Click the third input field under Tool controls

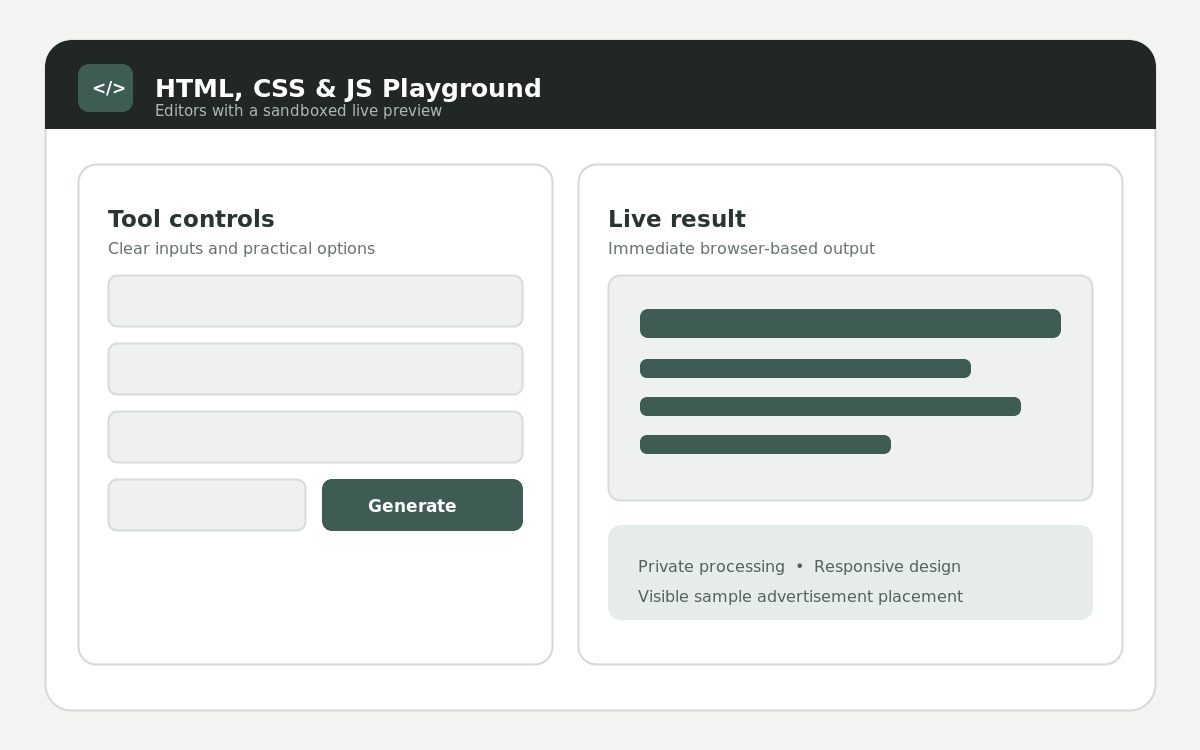point(315,437)
